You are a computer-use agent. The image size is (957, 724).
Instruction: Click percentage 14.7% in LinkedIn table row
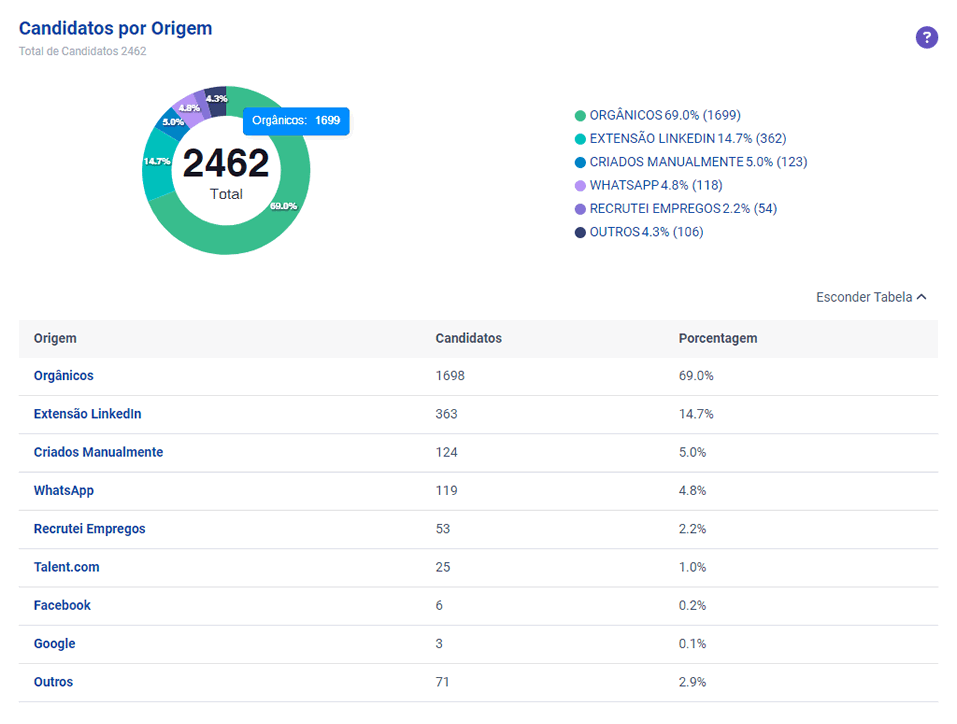tap(696, 414)
